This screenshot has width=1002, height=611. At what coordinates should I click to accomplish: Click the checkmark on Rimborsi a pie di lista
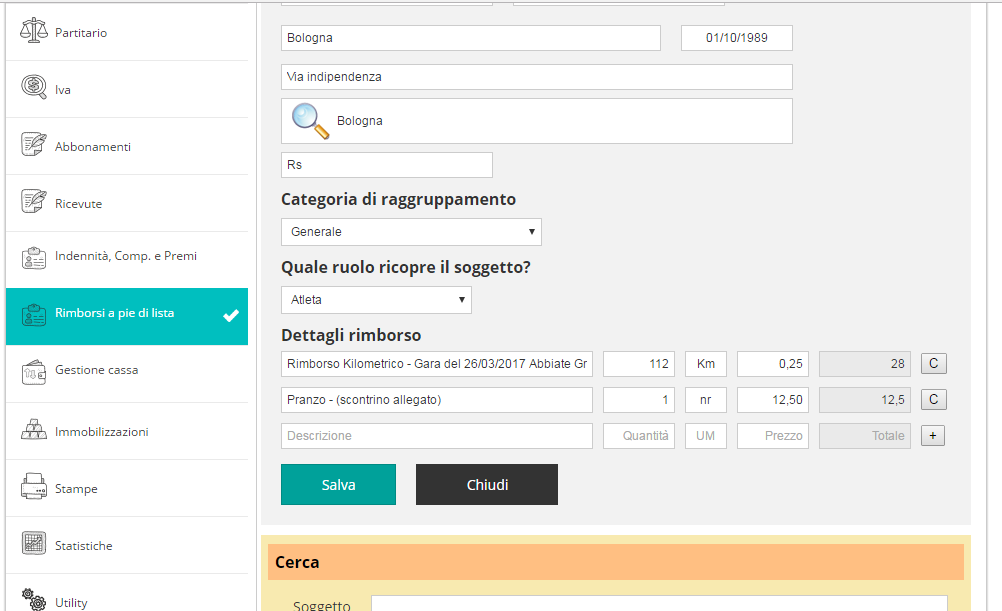231,315
